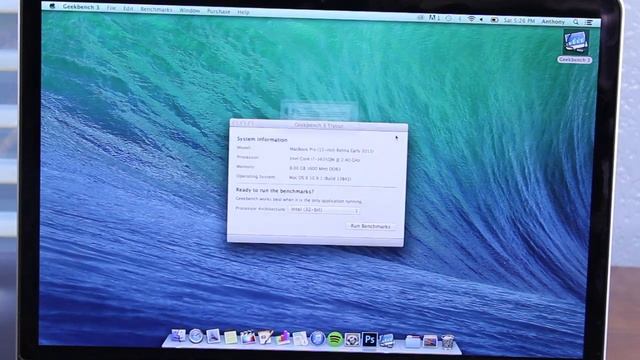The image size is (640, 360).
Task: Open the Trash in dock
Action: 448,342
